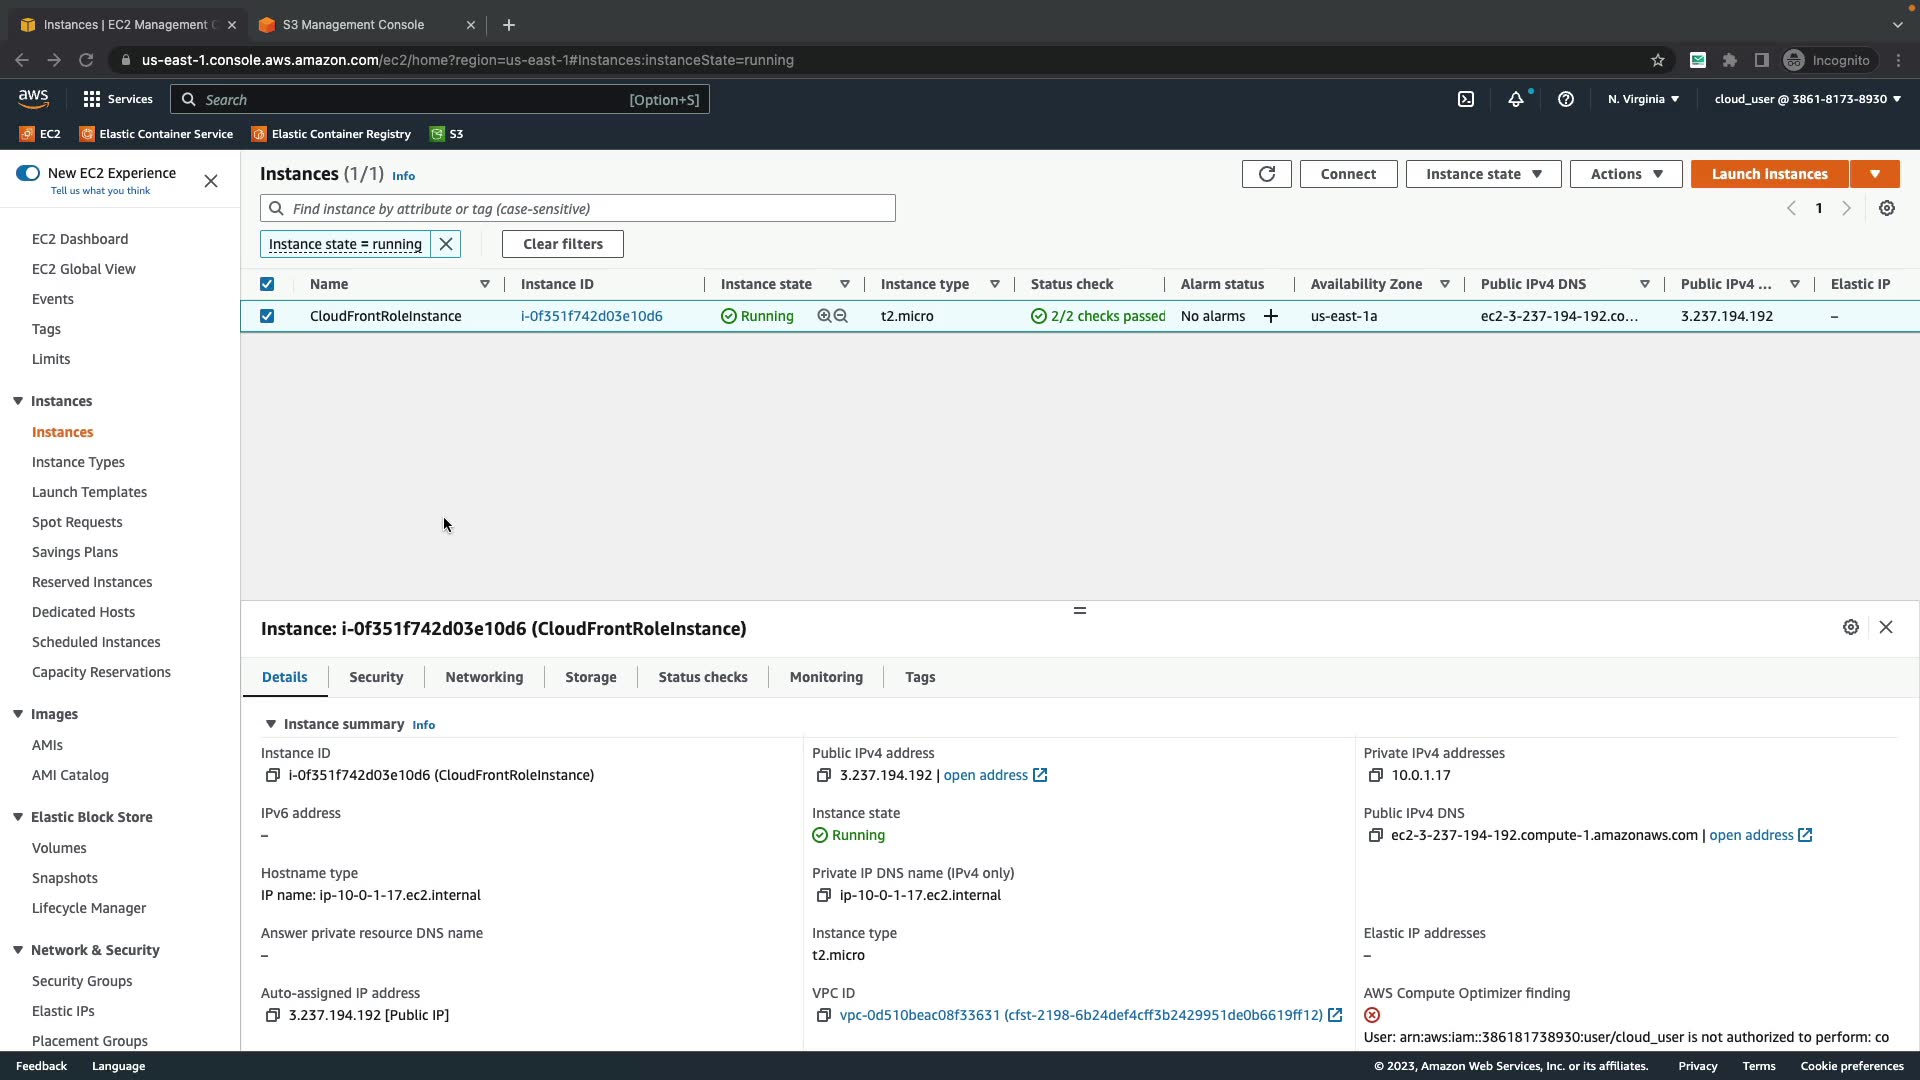Toggle the select-all header checkbox
The width and height of the screenshot is (1920, 1080).
pos(267,284)
